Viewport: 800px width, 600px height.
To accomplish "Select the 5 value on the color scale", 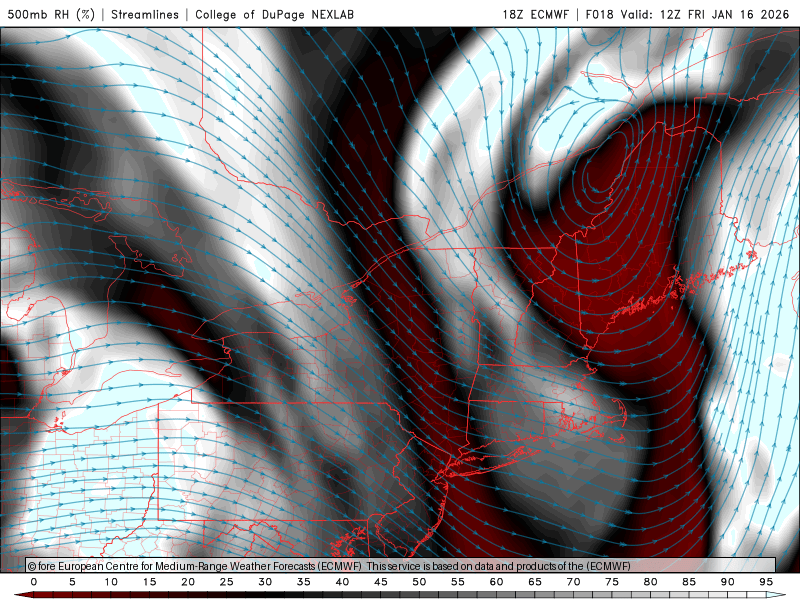I will click(x=72, y=582).
